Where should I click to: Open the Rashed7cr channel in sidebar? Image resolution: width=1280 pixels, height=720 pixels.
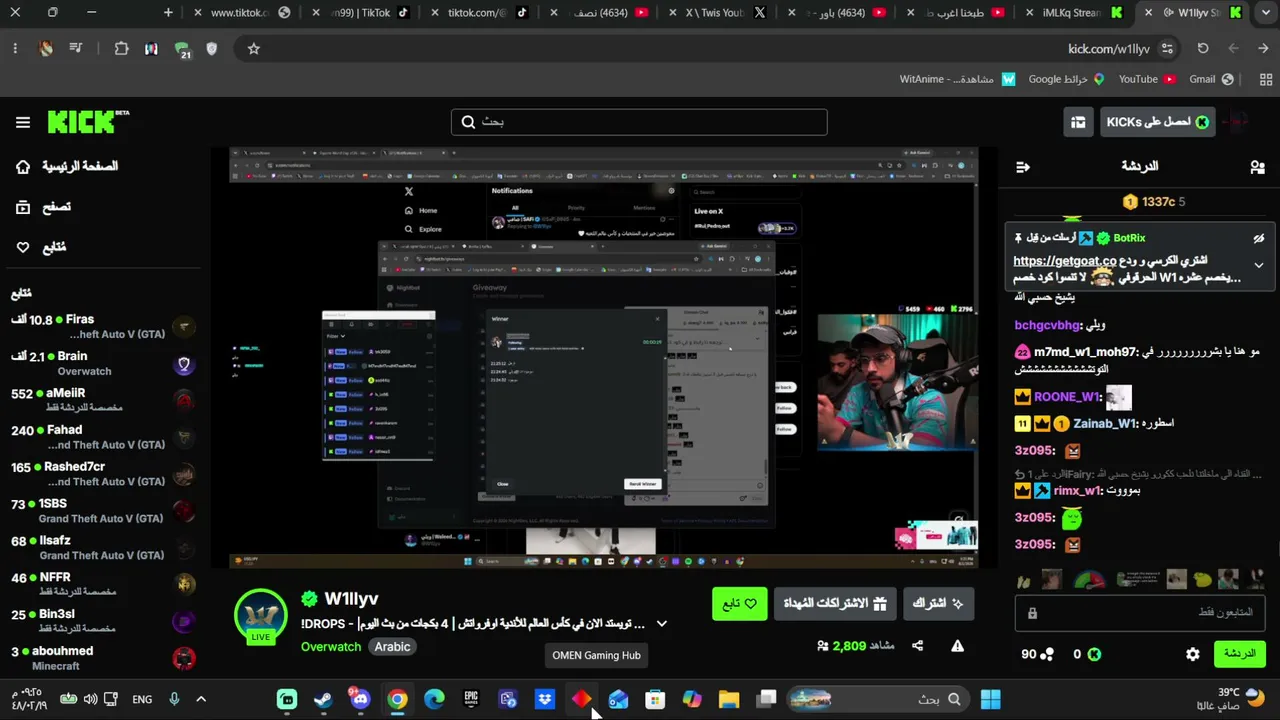(x=103, y=474)
